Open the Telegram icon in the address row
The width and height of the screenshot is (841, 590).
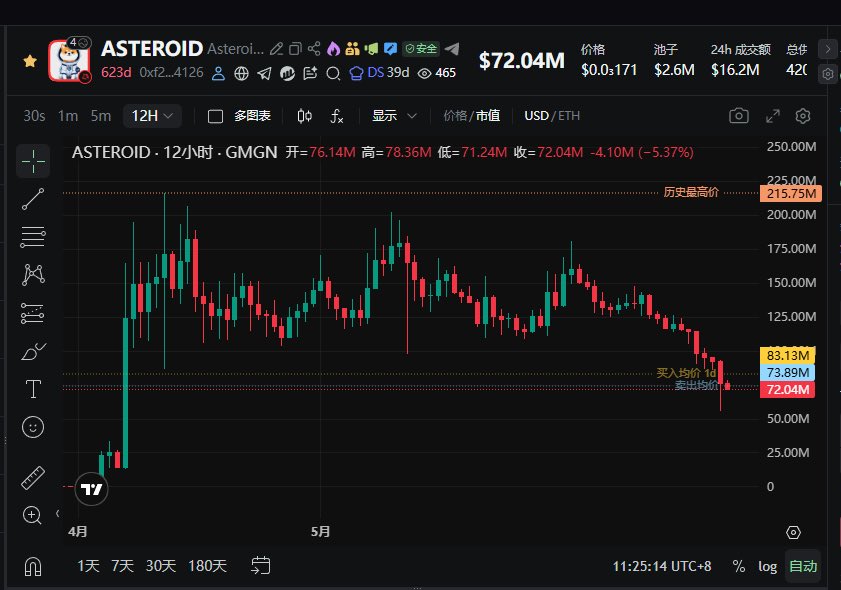(264, 73)
